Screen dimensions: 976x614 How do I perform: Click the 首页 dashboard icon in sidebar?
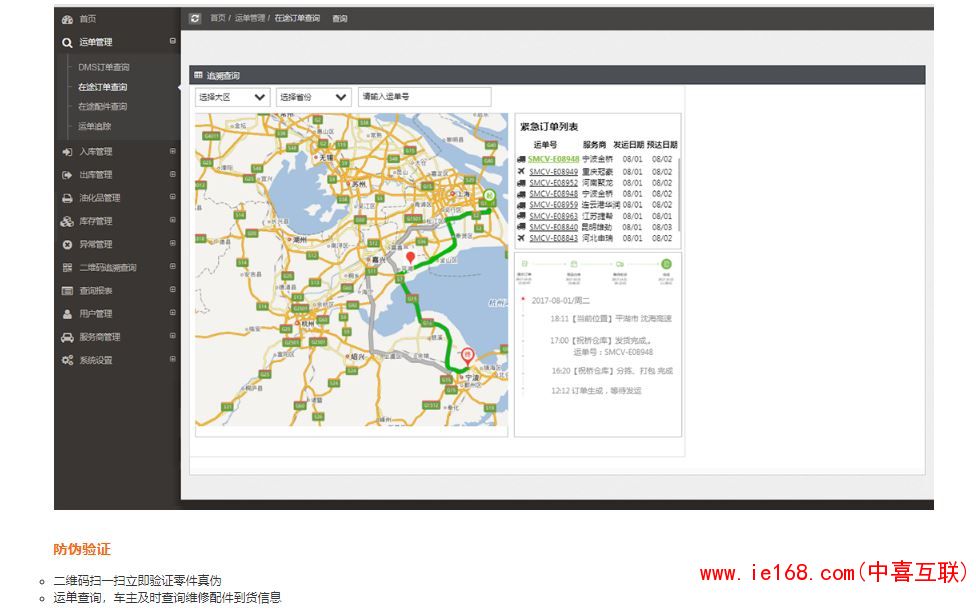[x=67, y=19]
